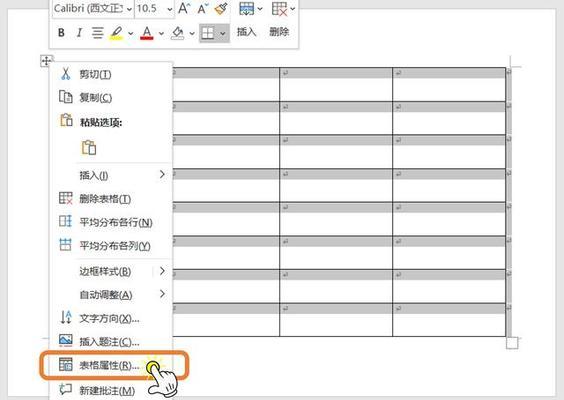
Task: Click the 插入 insert button
Action: coord(246,32)
